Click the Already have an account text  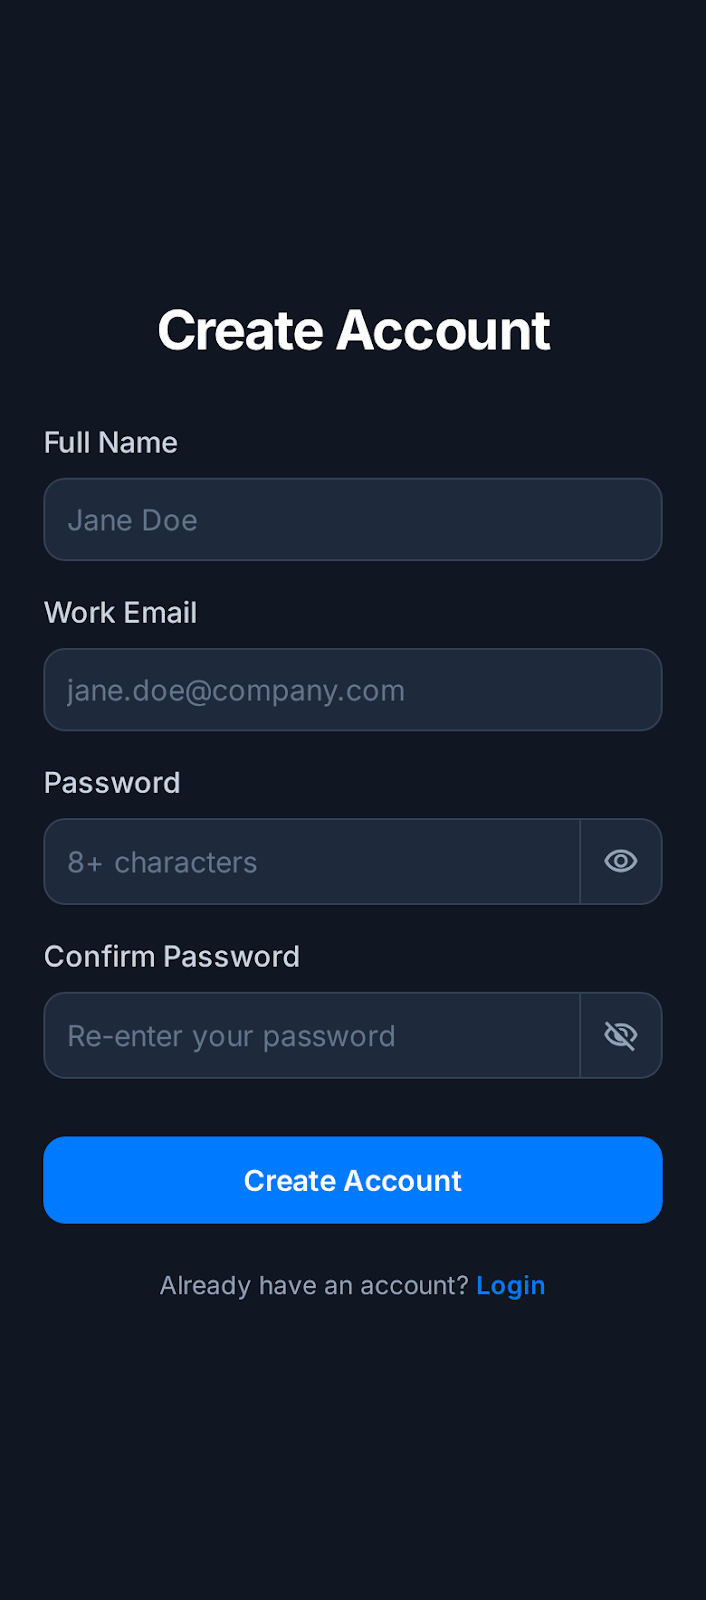315,1285
